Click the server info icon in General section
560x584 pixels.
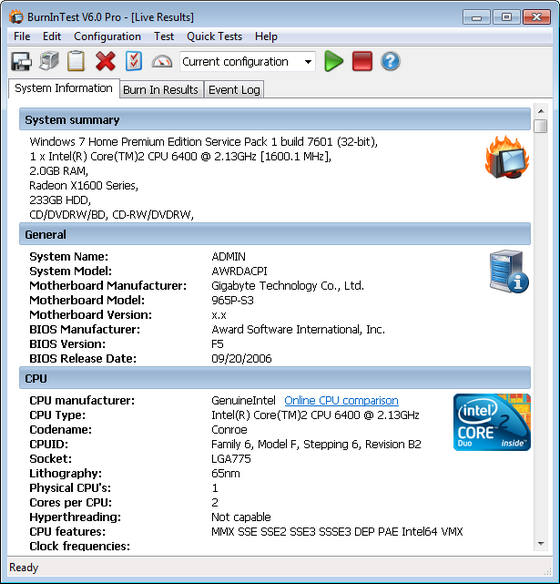[x=509, y=272]
